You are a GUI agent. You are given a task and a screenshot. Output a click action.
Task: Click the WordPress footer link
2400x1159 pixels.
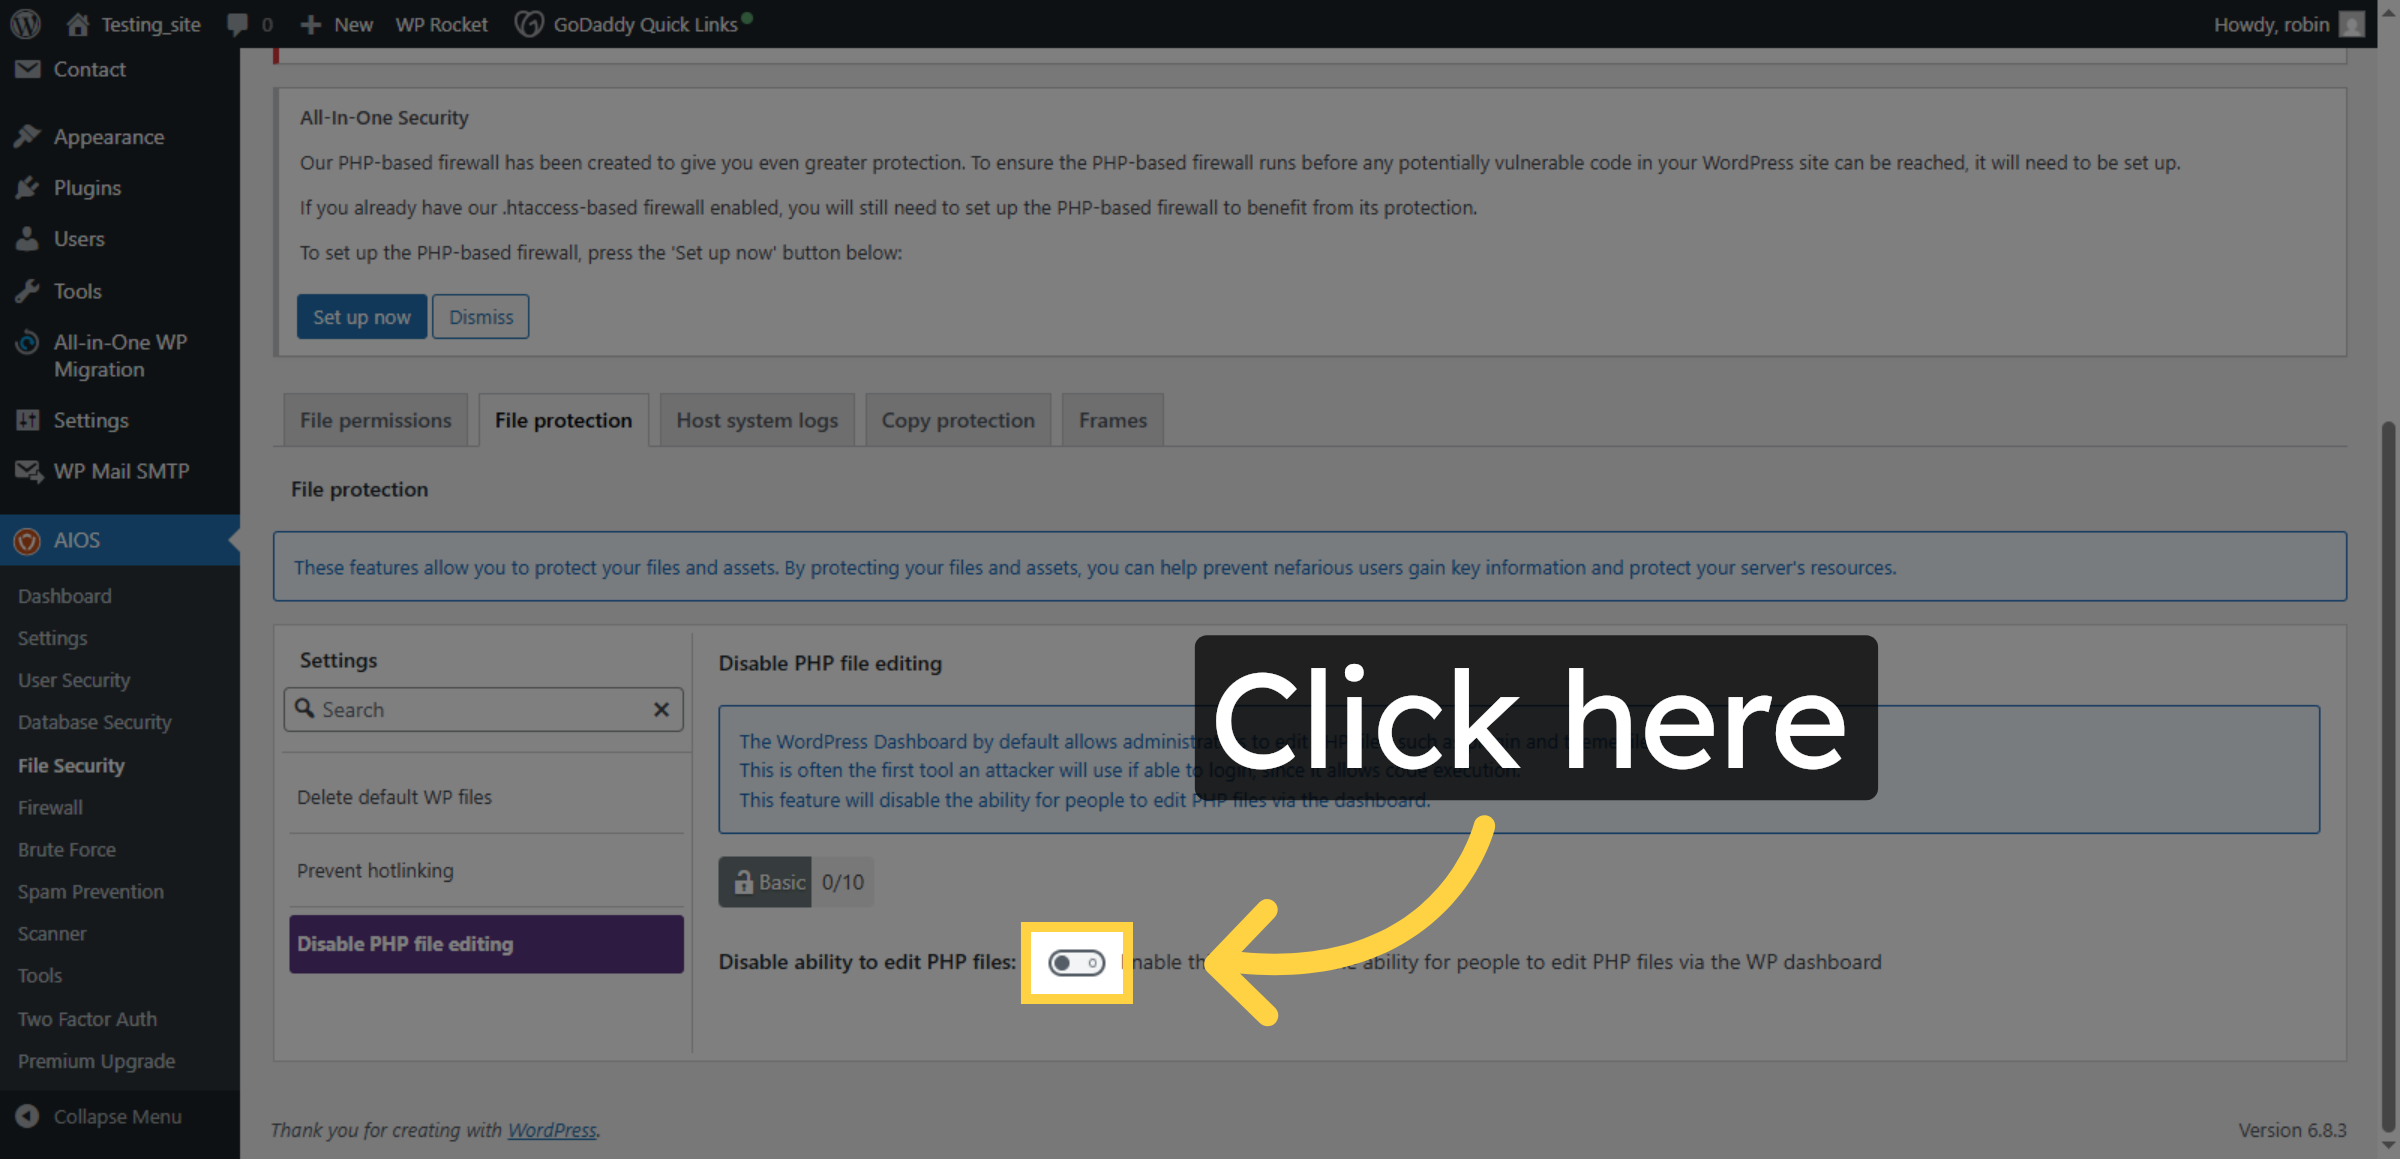[552, 1130]
